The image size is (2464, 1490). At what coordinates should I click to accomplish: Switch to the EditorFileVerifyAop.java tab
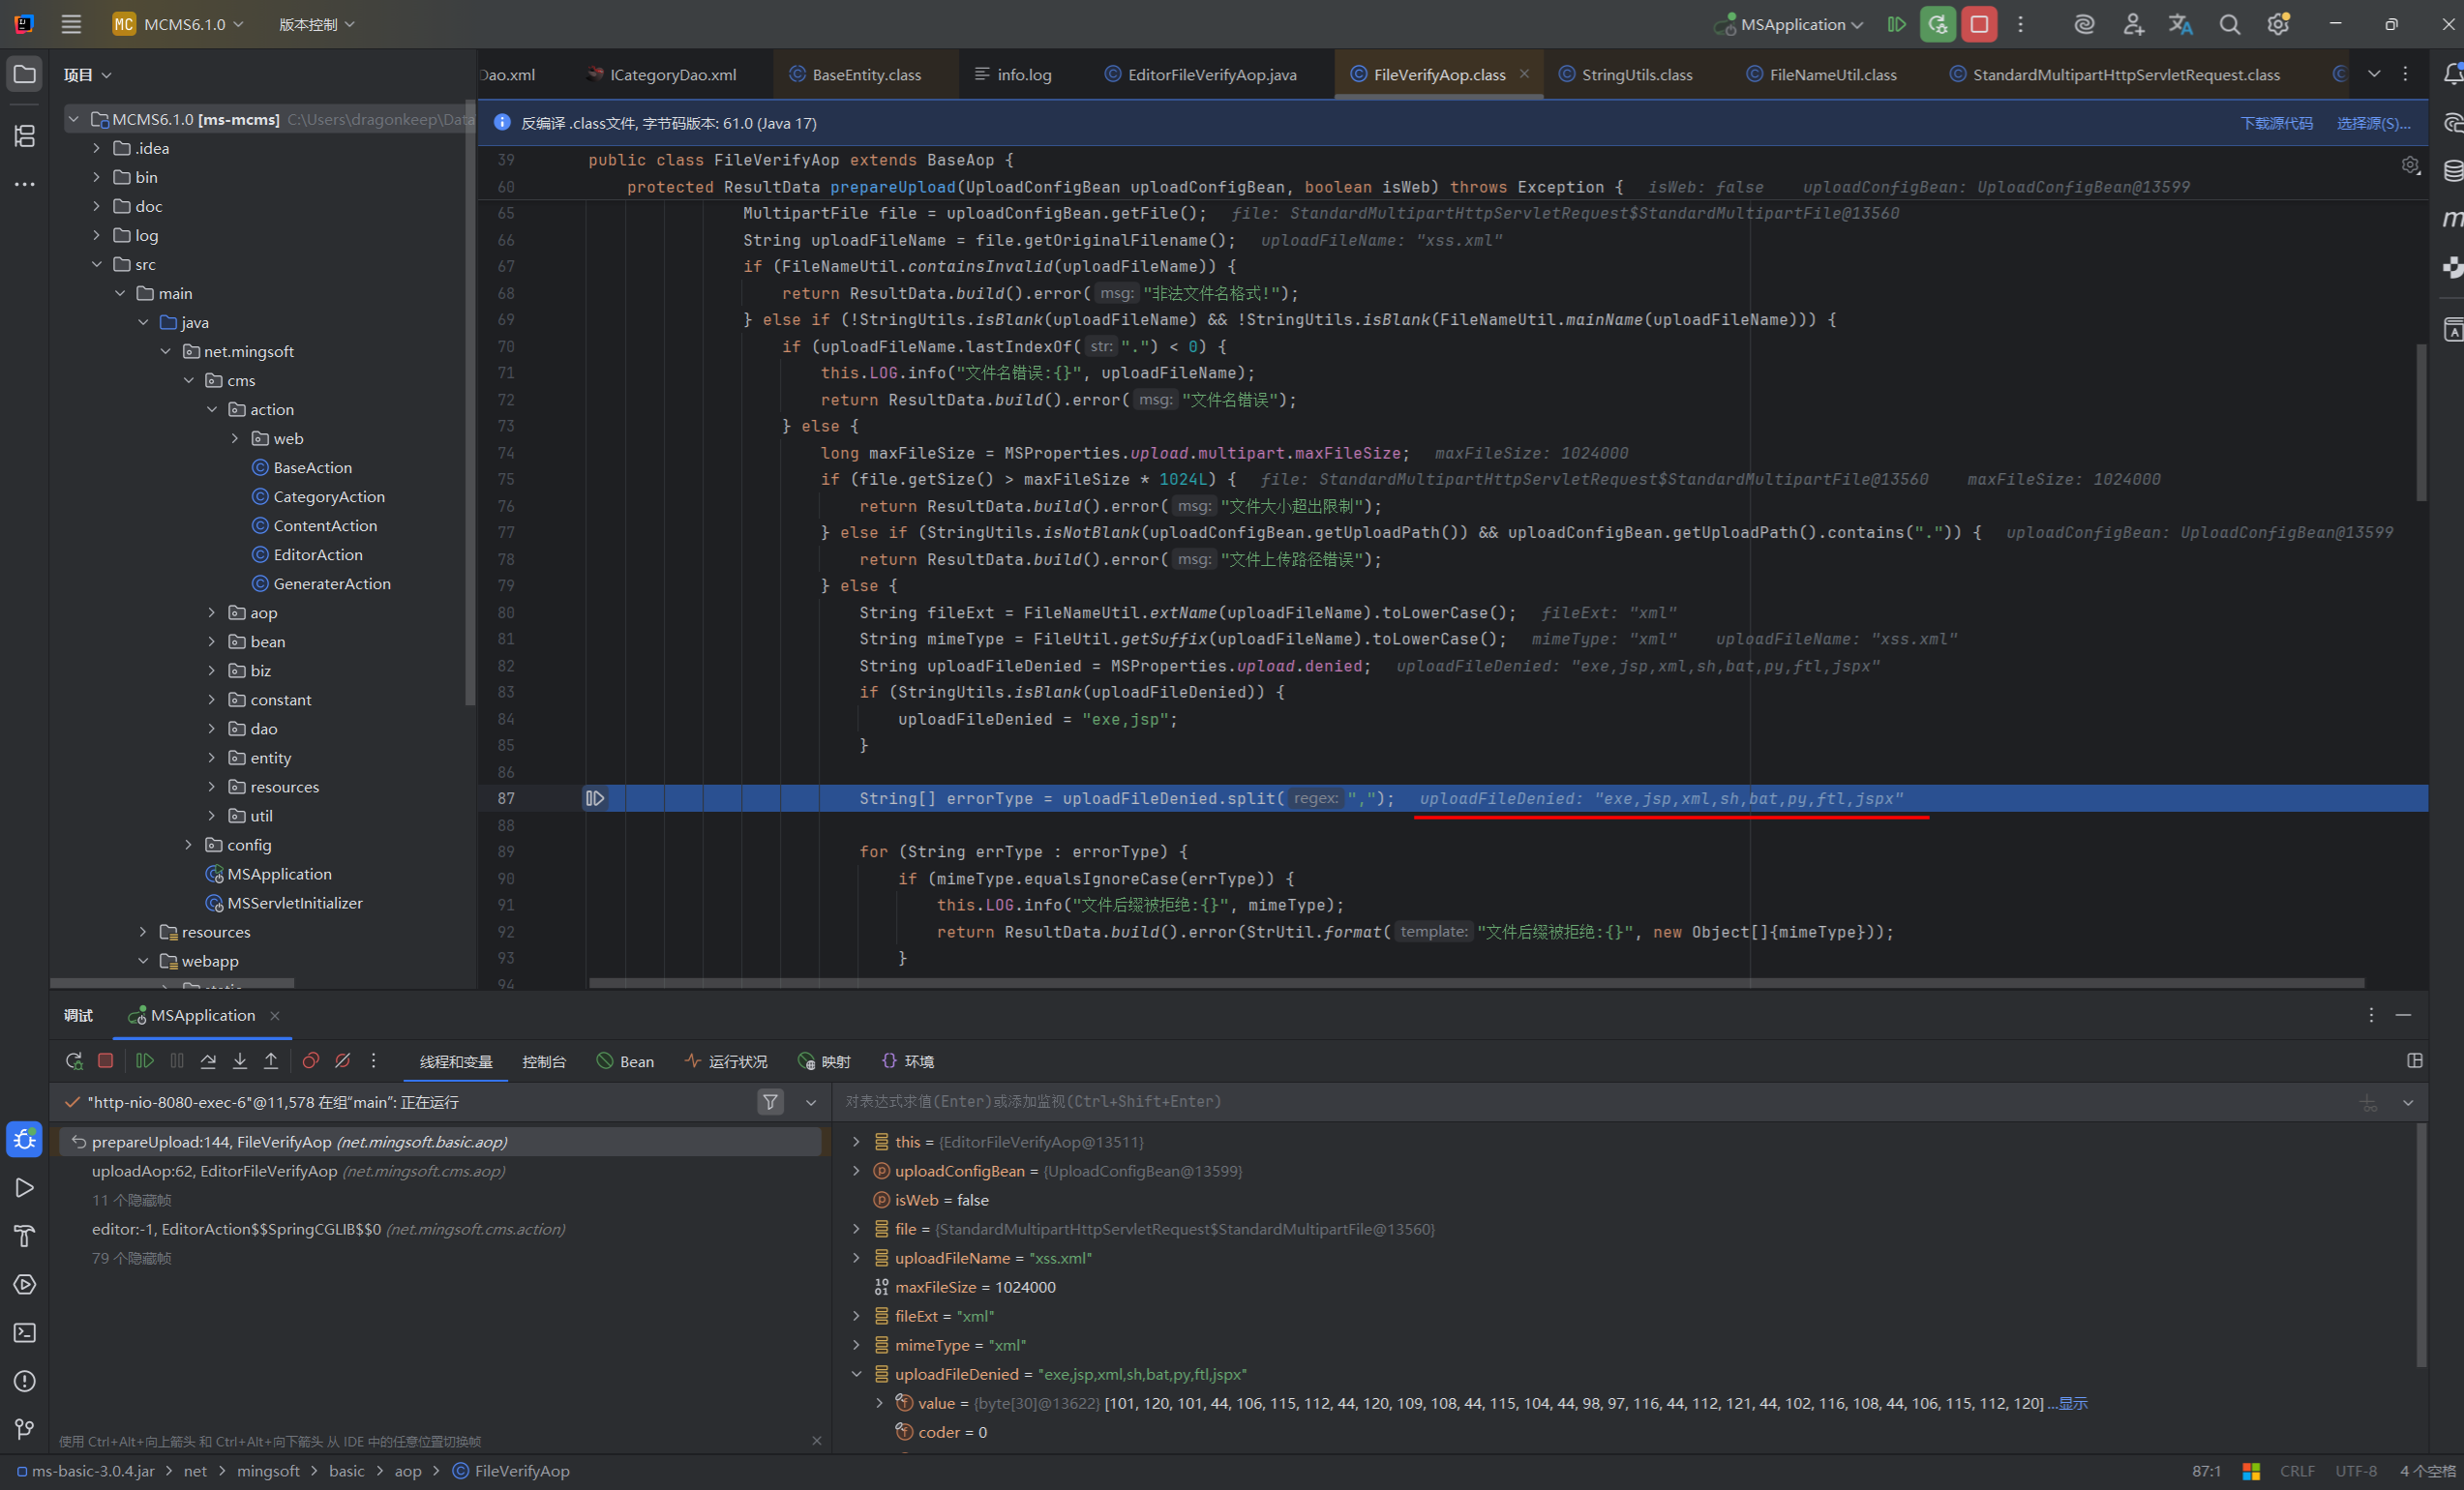click(x=1211, y=75)
